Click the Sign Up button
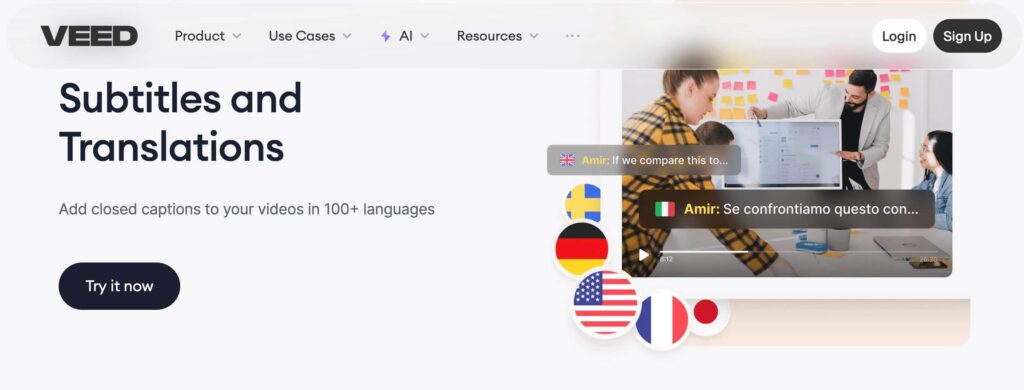The image size is (1024, 390). coord(967,36)
